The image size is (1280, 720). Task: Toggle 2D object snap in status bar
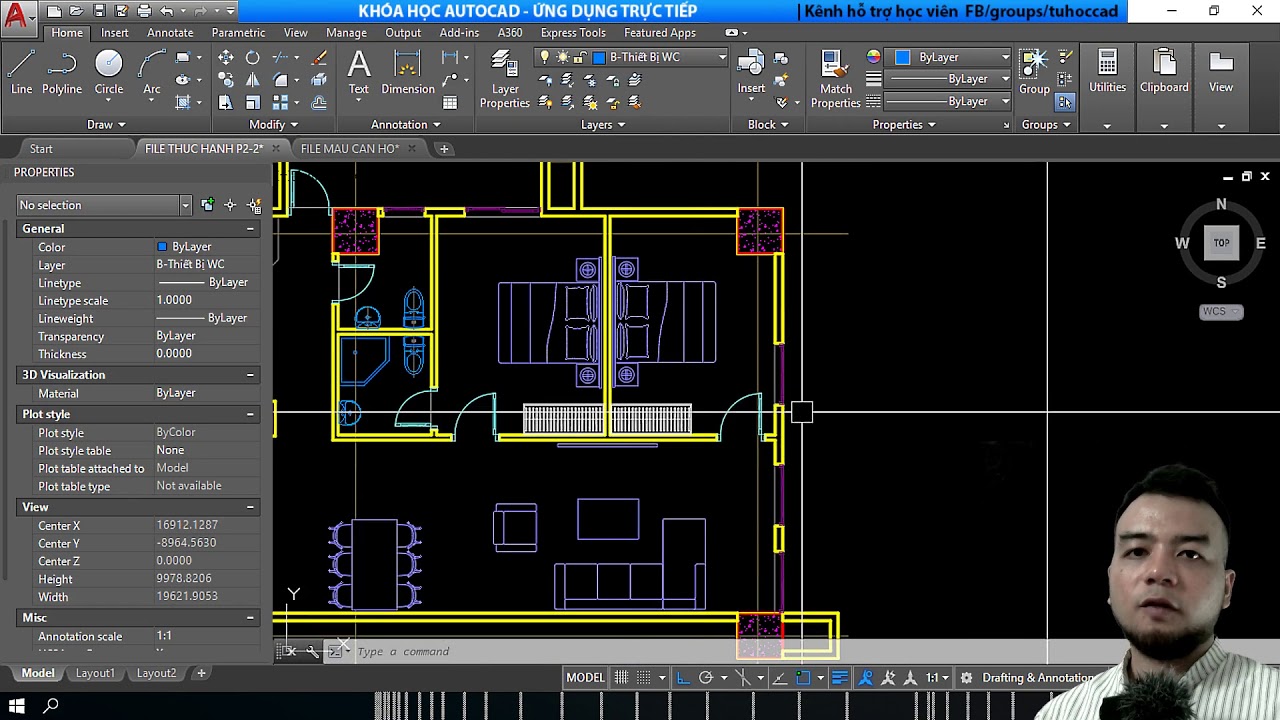803,677
